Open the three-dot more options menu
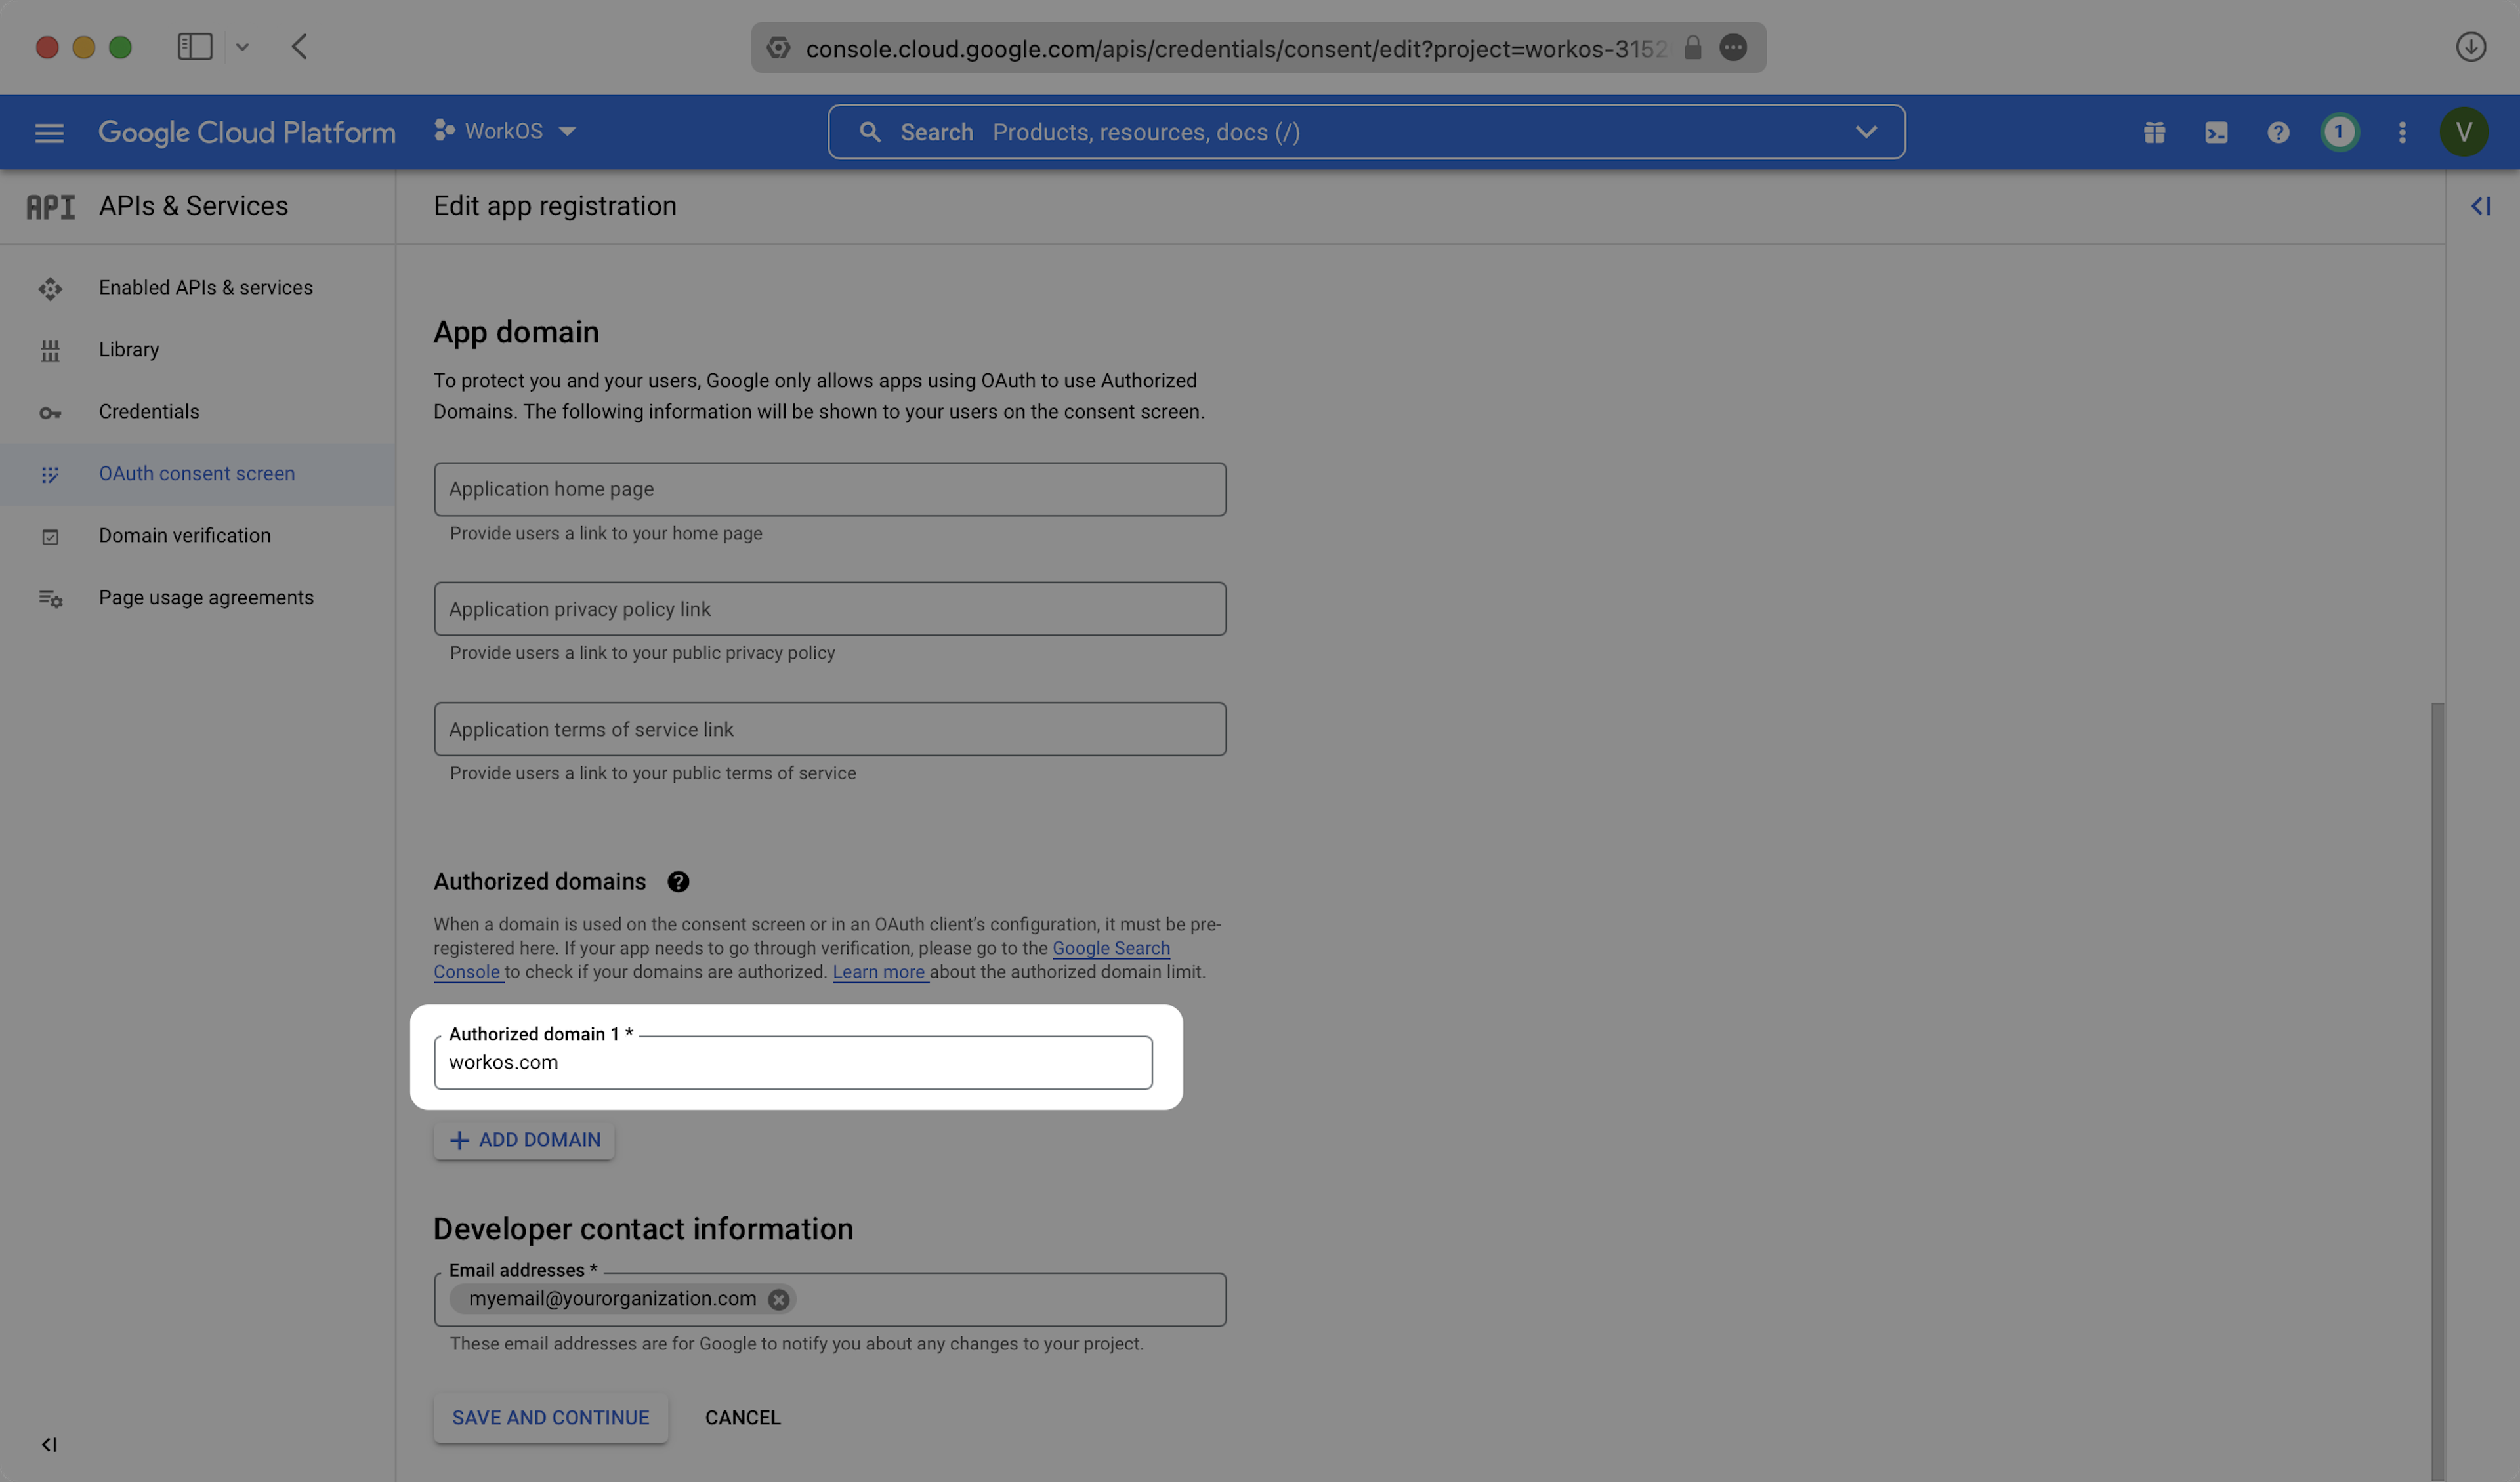This screenshot has width=2520, height=1482. (2402, 132)
